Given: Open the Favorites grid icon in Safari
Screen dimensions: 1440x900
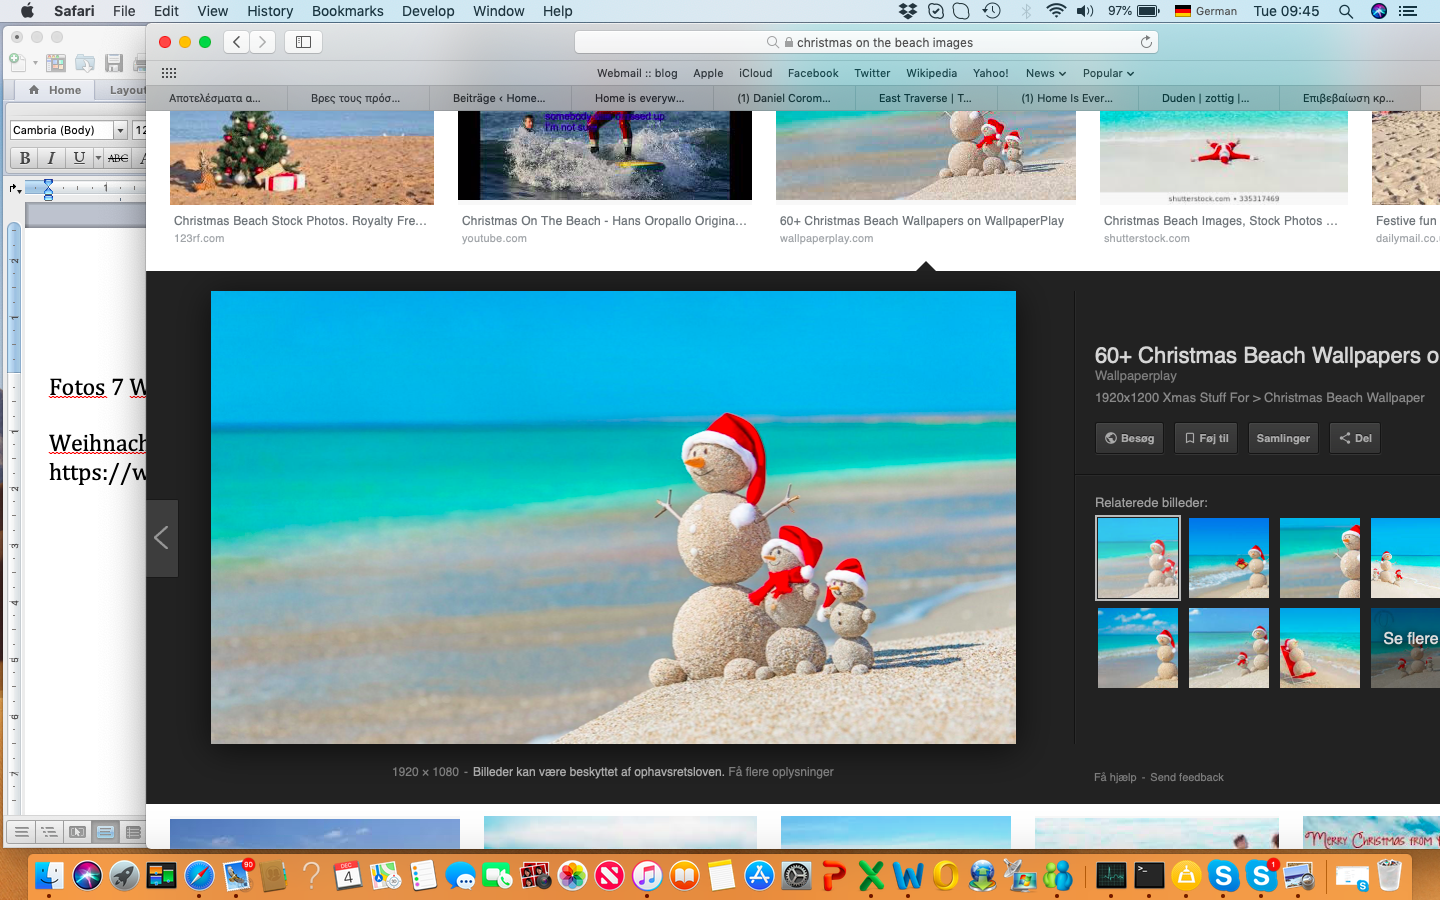Looking at the screenshot, I should point(169,73).
